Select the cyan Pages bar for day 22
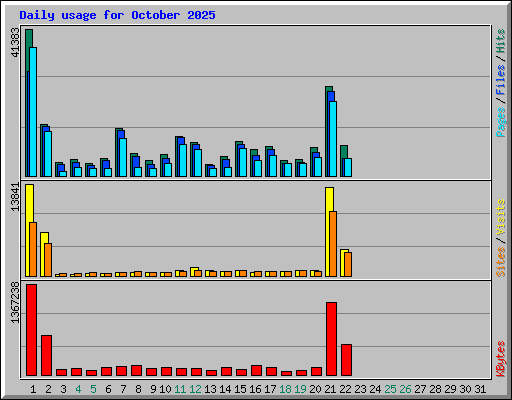The image size is (512, 400). click(x=348, y=168)
